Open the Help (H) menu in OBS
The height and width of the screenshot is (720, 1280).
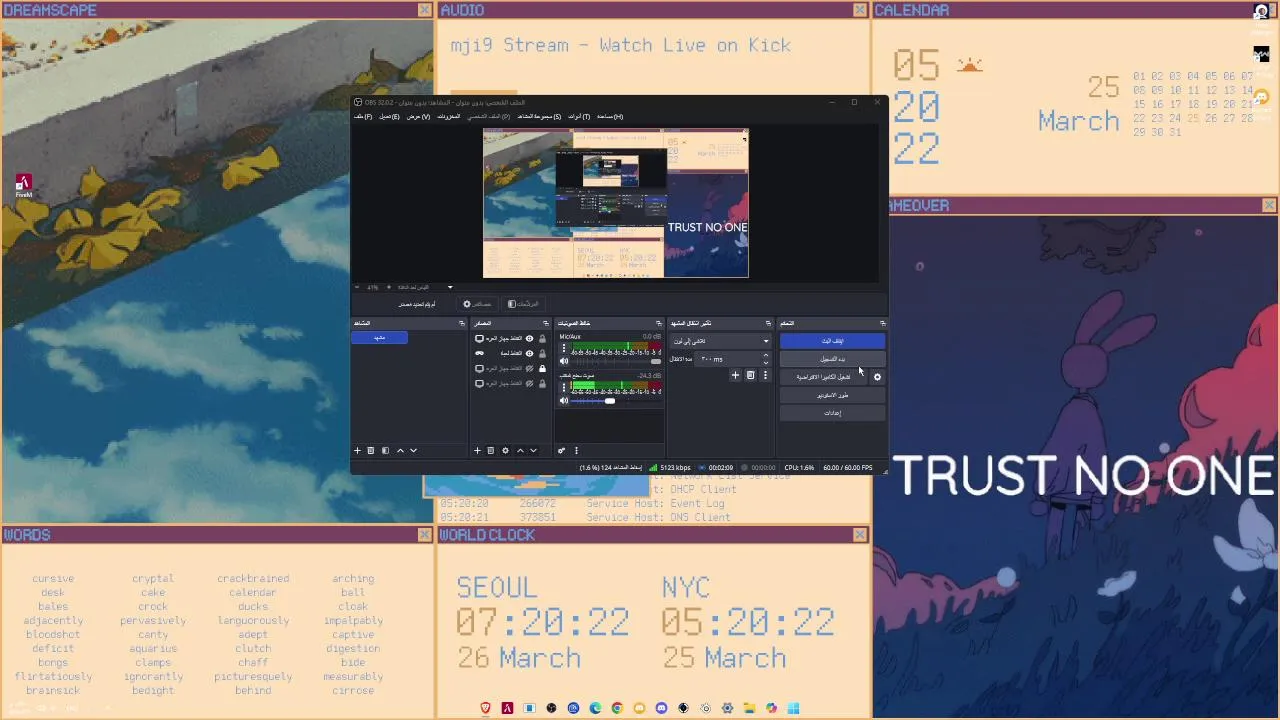tap(610, 116)
